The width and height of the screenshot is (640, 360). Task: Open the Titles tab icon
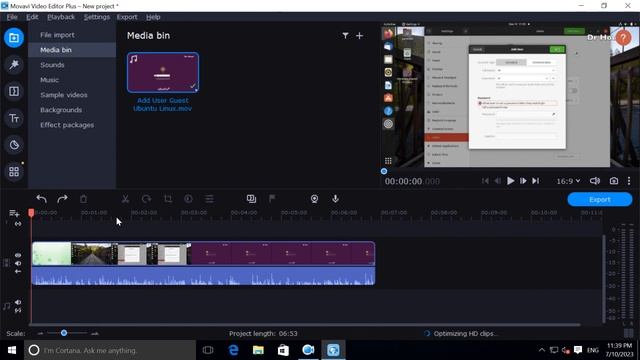(x=14, y=118)
